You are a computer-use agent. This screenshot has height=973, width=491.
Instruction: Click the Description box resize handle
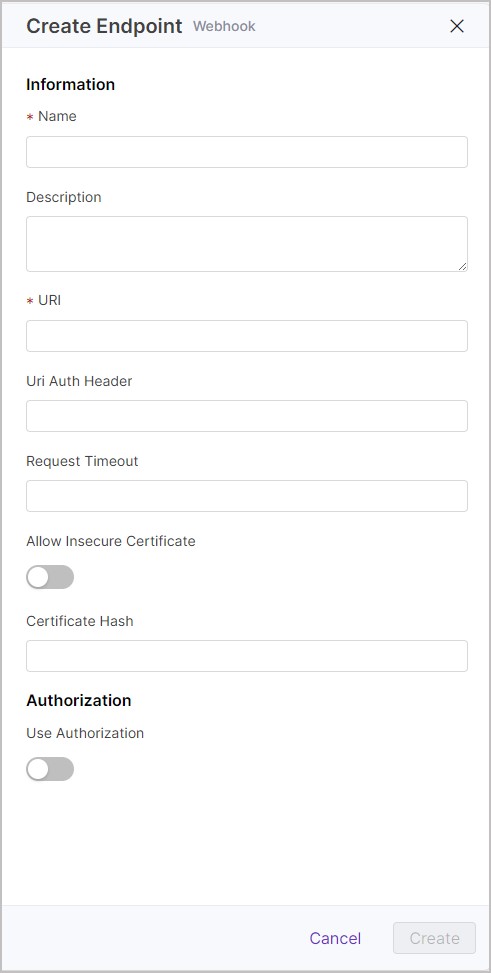click(x=462, y=266)
